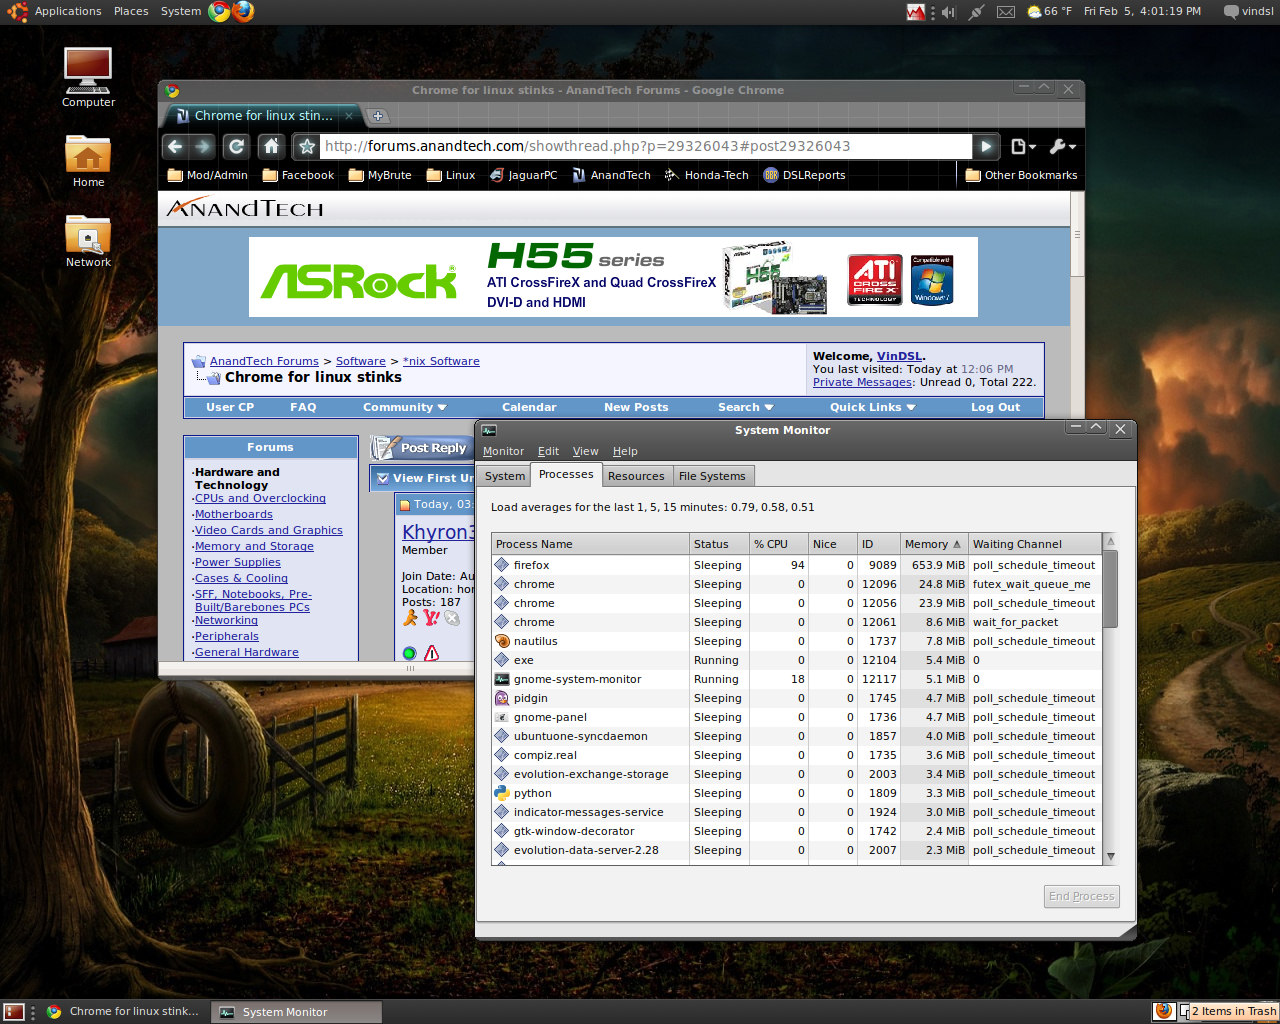Click the Chrome address bar
This screenshot has width=1280, height=1024.
(646, 146)
